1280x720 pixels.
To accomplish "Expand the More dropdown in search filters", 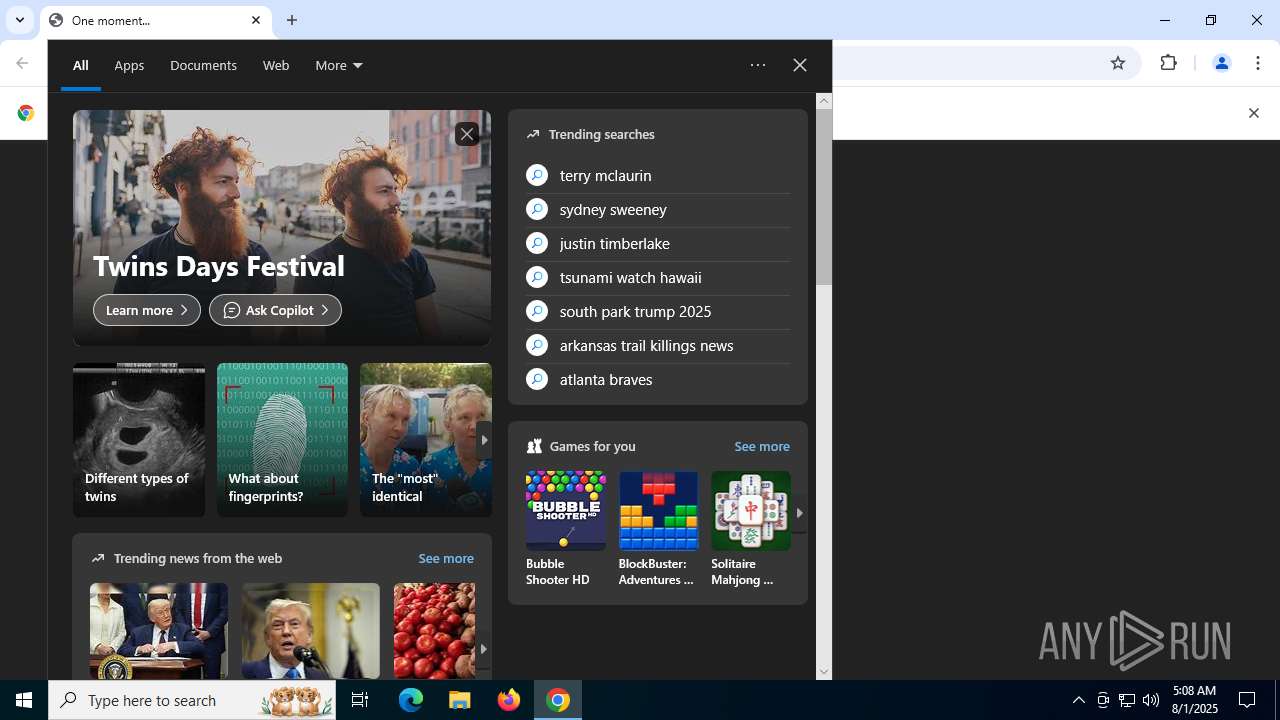I will [339, 65].
